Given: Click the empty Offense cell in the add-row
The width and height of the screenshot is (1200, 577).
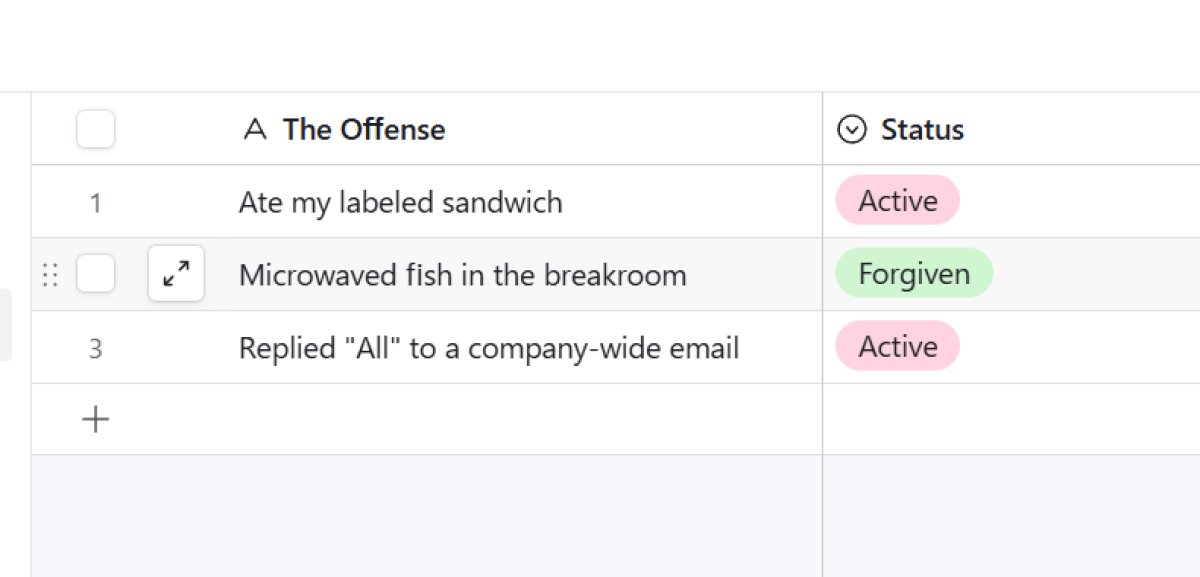Looking at the screenshot, I should pos(520,420).
